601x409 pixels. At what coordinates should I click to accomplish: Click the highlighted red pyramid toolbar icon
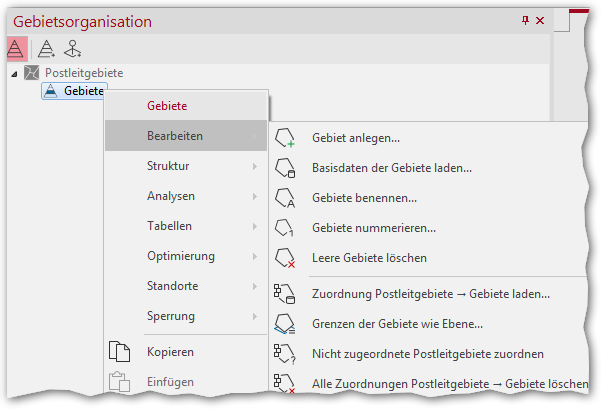(x=16, y=49)
